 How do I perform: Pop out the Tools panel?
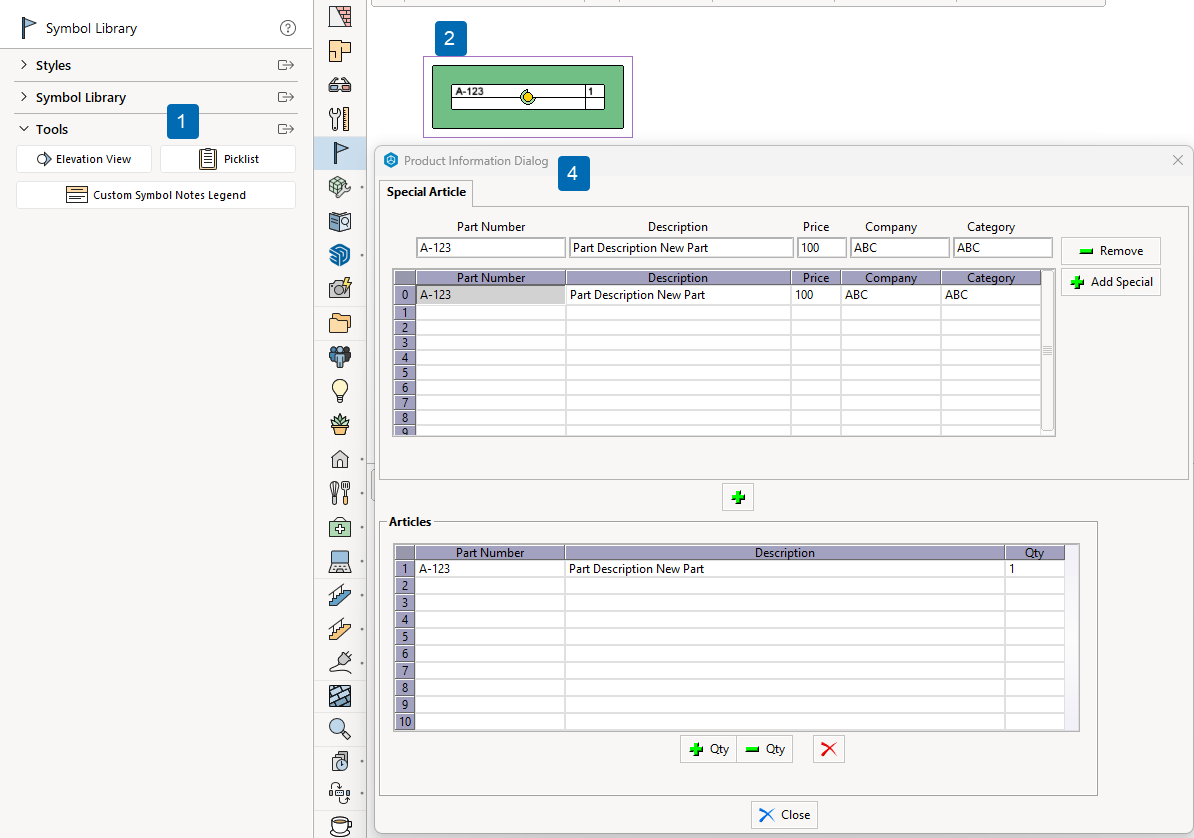click(286, 129)
